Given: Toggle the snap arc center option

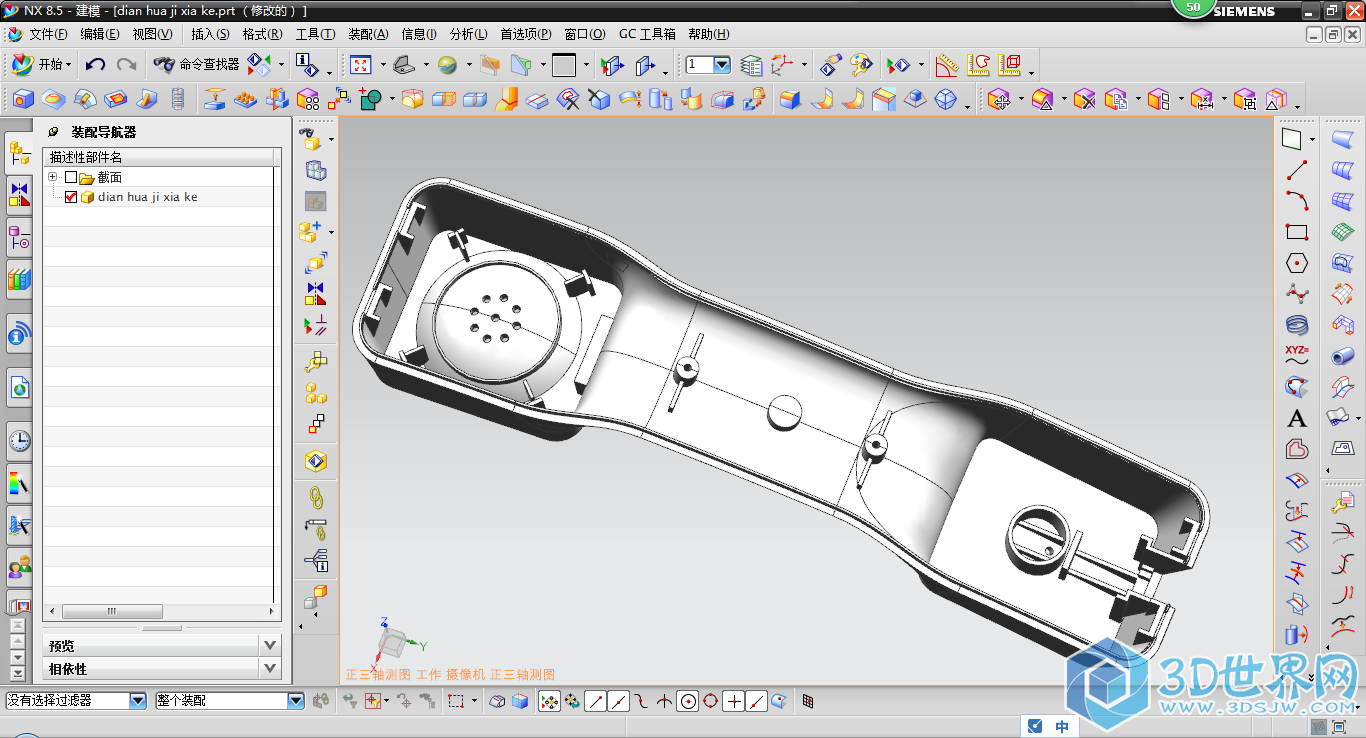Looking at the screenshot, I should [687, 701].
